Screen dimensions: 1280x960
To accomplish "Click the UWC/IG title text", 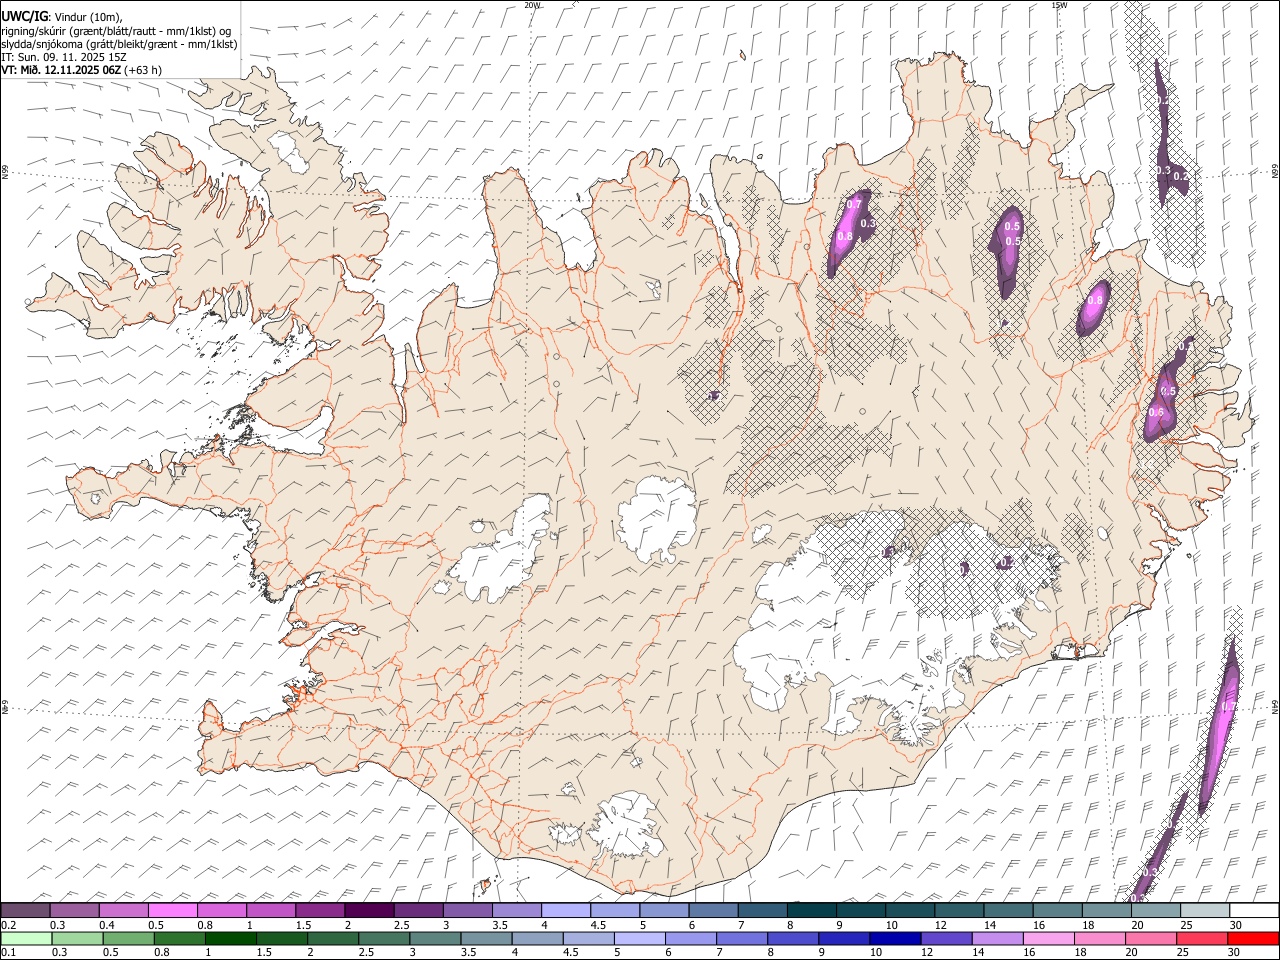I will [x=25, y=16].
